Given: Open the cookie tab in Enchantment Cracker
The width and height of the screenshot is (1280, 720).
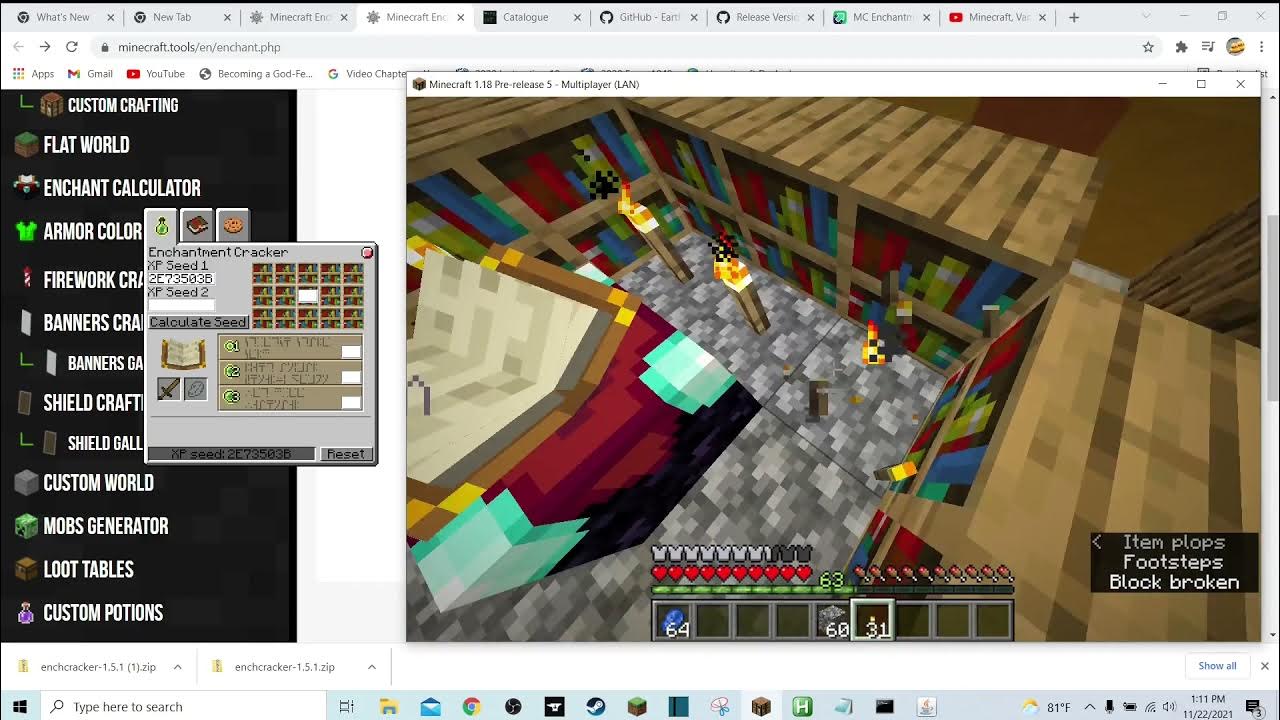Looking at the screenshot, I should [232, 226].
